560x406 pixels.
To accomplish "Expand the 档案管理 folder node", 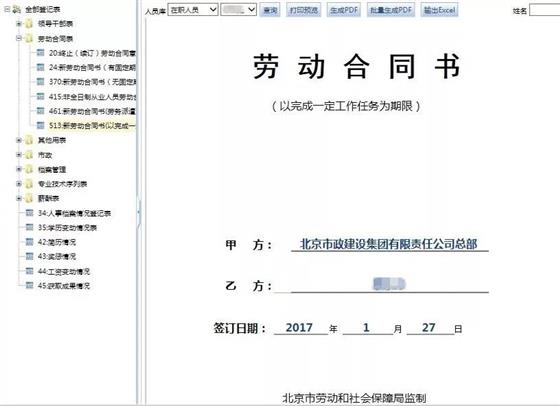I will (x=19, y=169).
